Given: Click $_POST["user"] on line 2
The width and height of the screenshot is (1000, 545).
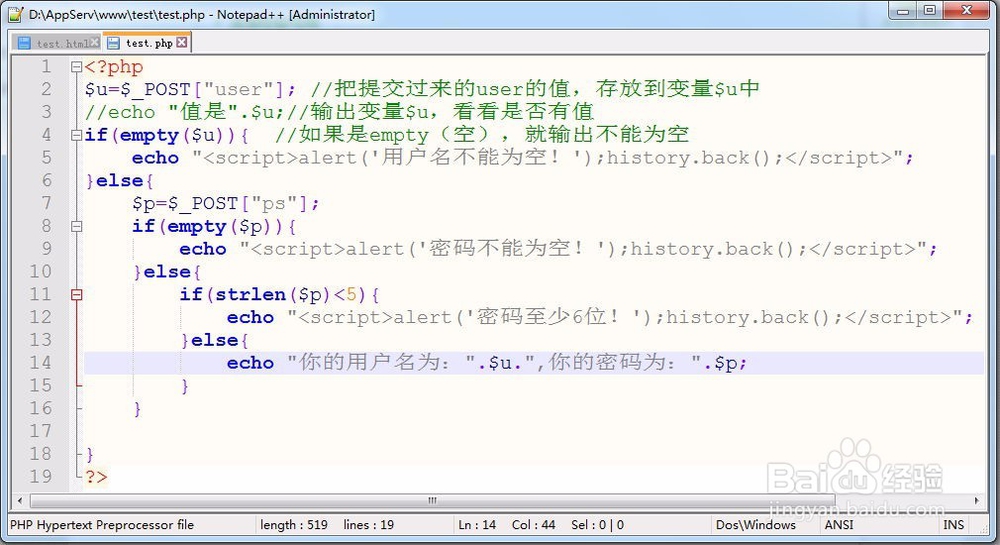Looking at the screenshot, I should [202, 89].
